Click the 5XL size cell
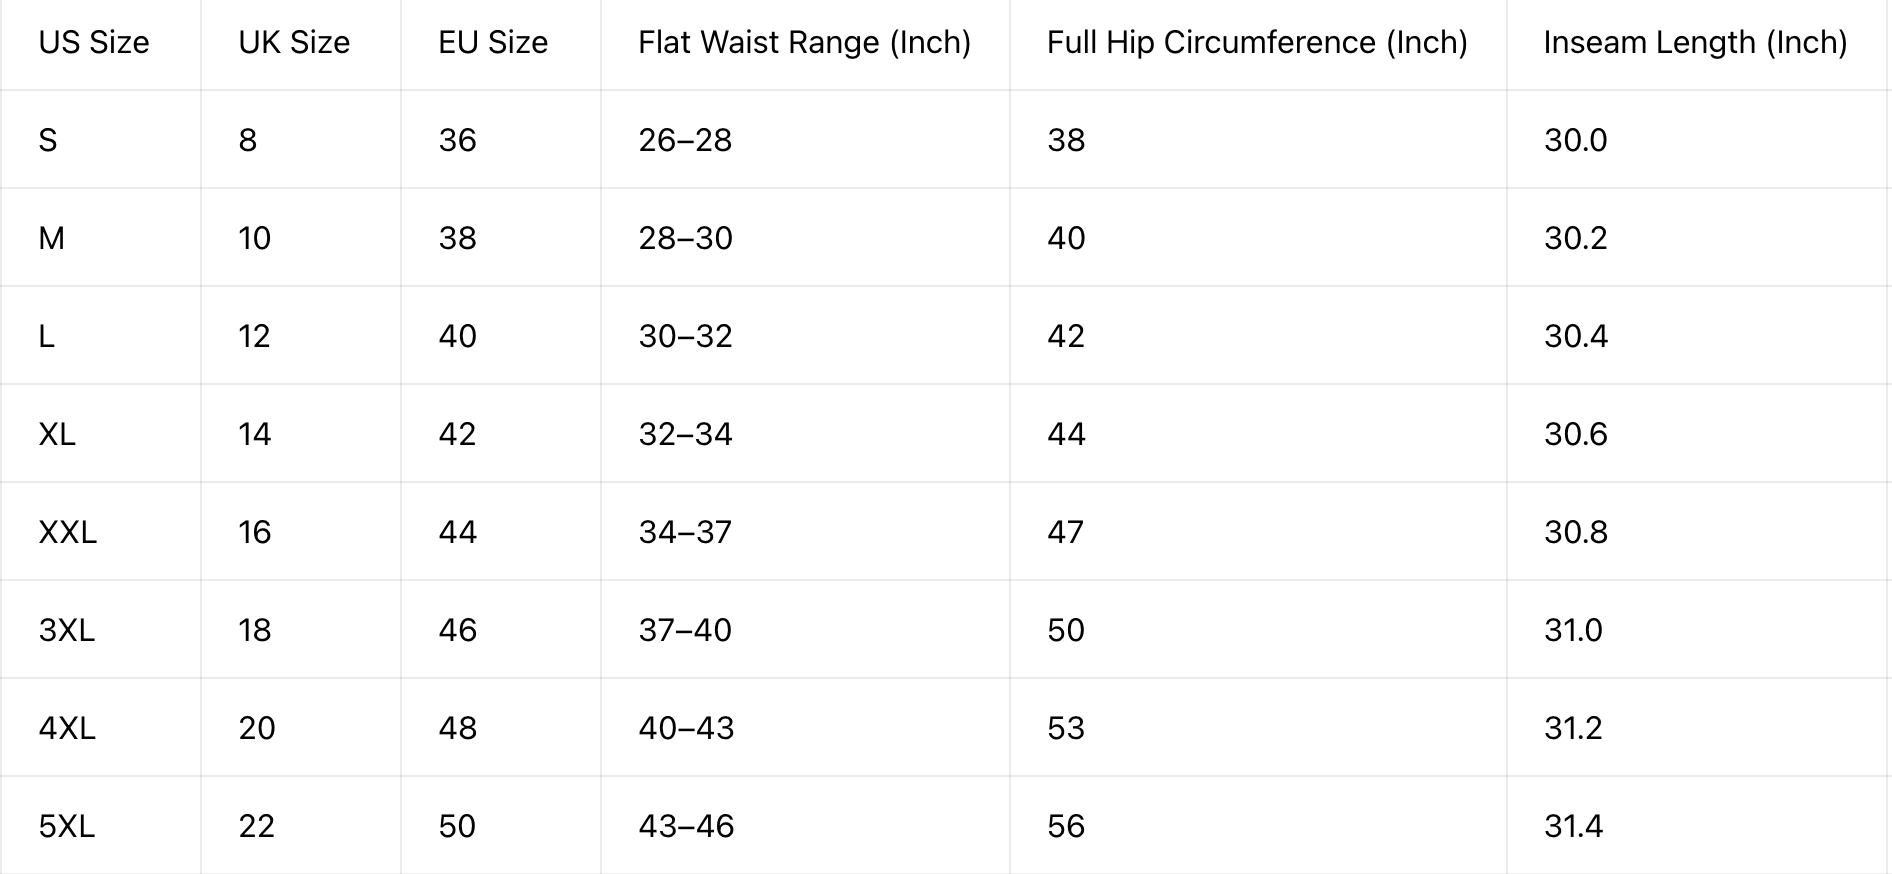1892x874 pixels. tap(100, 826)
